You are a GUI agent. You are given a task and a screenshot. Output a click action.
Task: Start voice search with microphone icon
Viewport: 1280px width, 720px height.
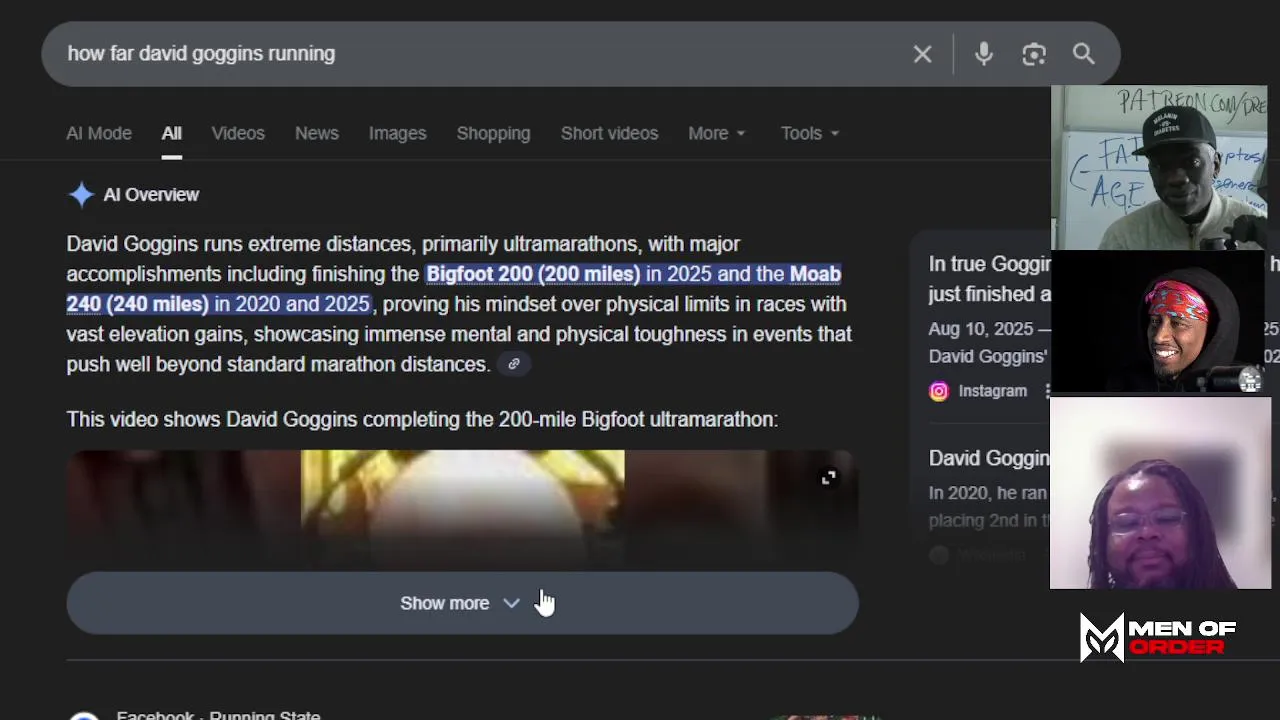coord(984,54)
